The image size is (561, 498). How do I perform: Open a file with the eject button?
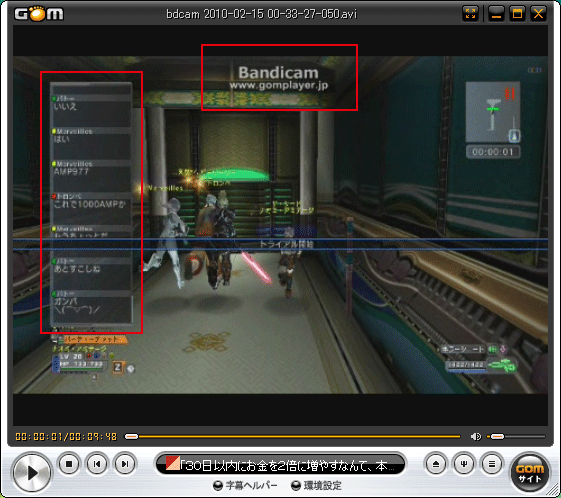[x=436, y=464]
